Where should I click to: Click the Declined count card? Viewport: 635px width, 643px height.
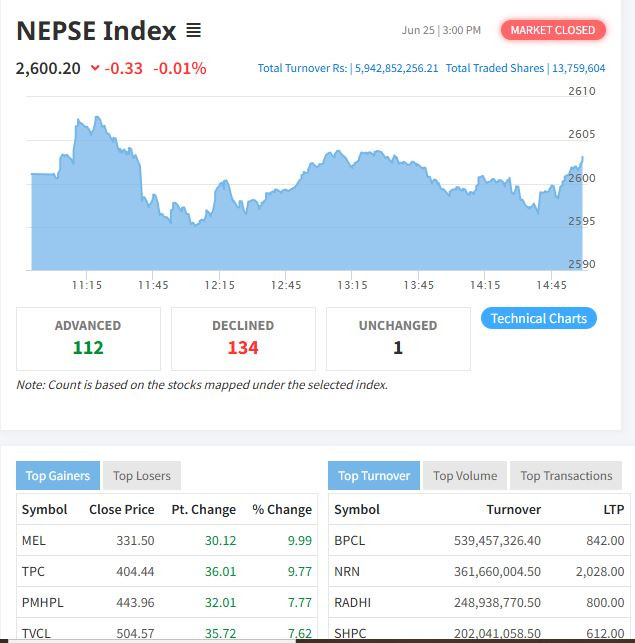pos(243,338)
